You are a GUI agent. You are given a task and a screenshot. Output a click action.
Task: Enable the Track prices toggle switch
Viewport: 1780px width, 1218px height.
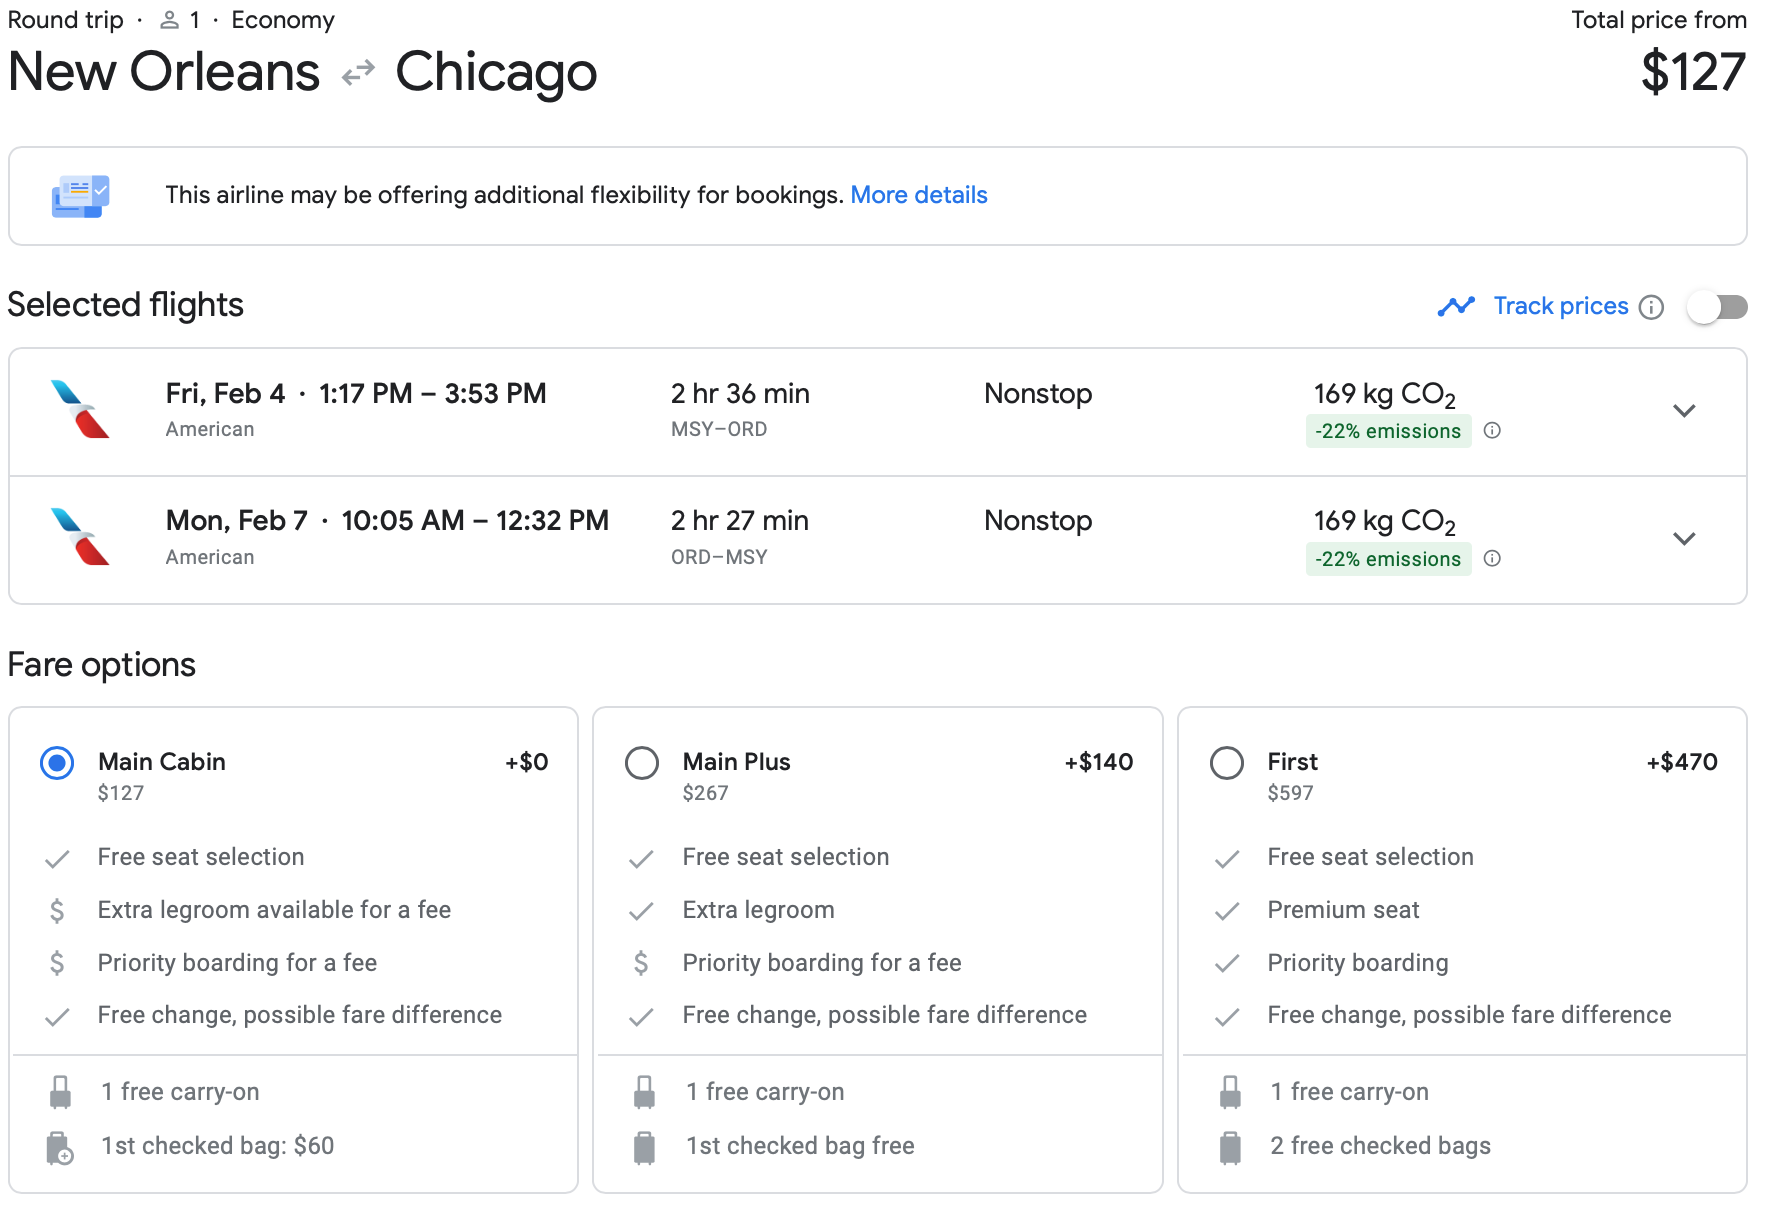click(1716, 307)
